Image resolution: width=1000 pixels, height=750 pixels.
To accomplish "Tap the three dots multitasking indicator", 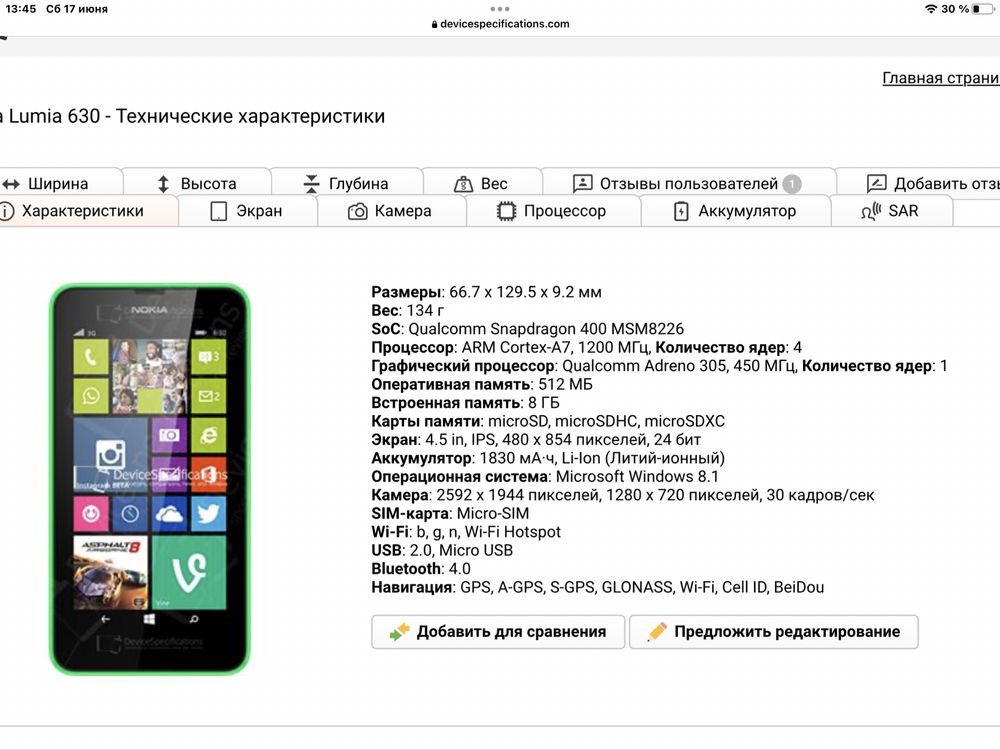I will (500, 9).
